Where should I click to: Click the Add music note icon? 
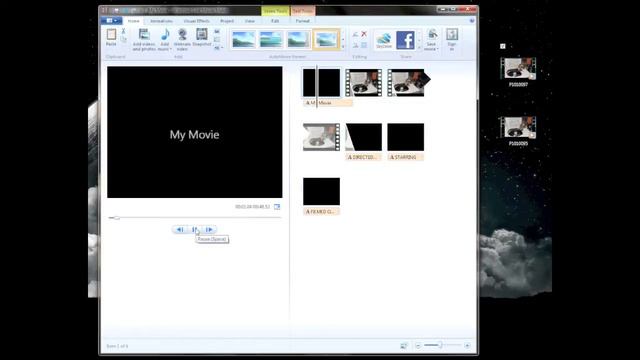click(x=165, y=35)
